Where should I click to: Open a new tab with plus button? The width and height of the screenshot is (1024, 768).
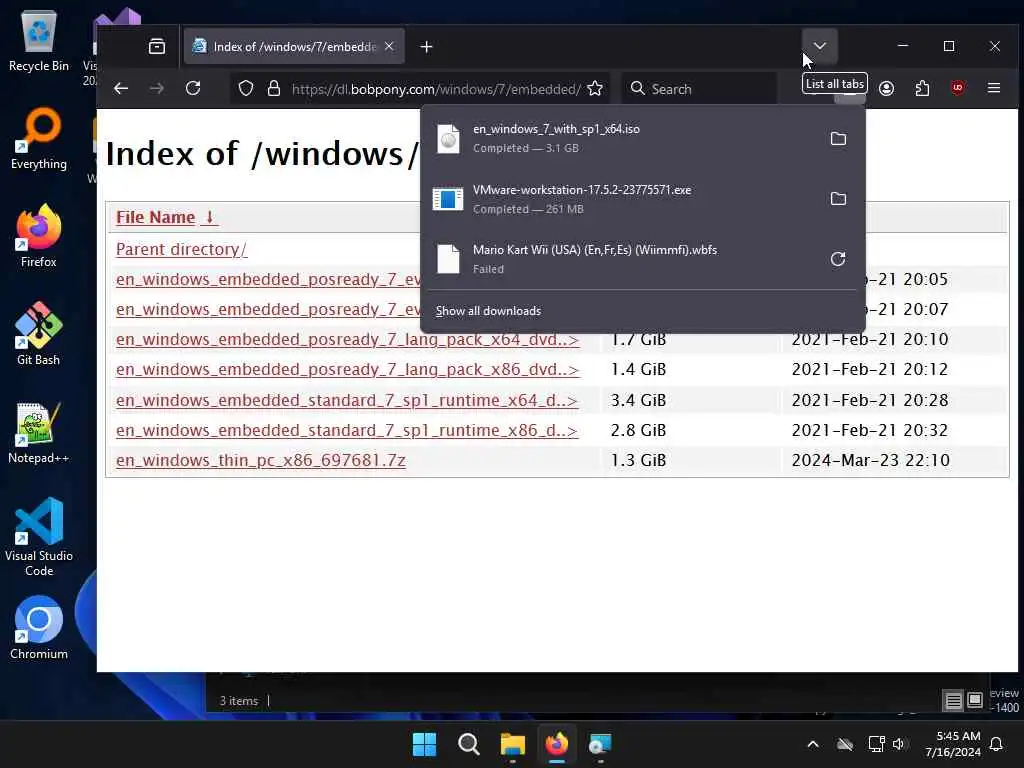click(426, 46)
